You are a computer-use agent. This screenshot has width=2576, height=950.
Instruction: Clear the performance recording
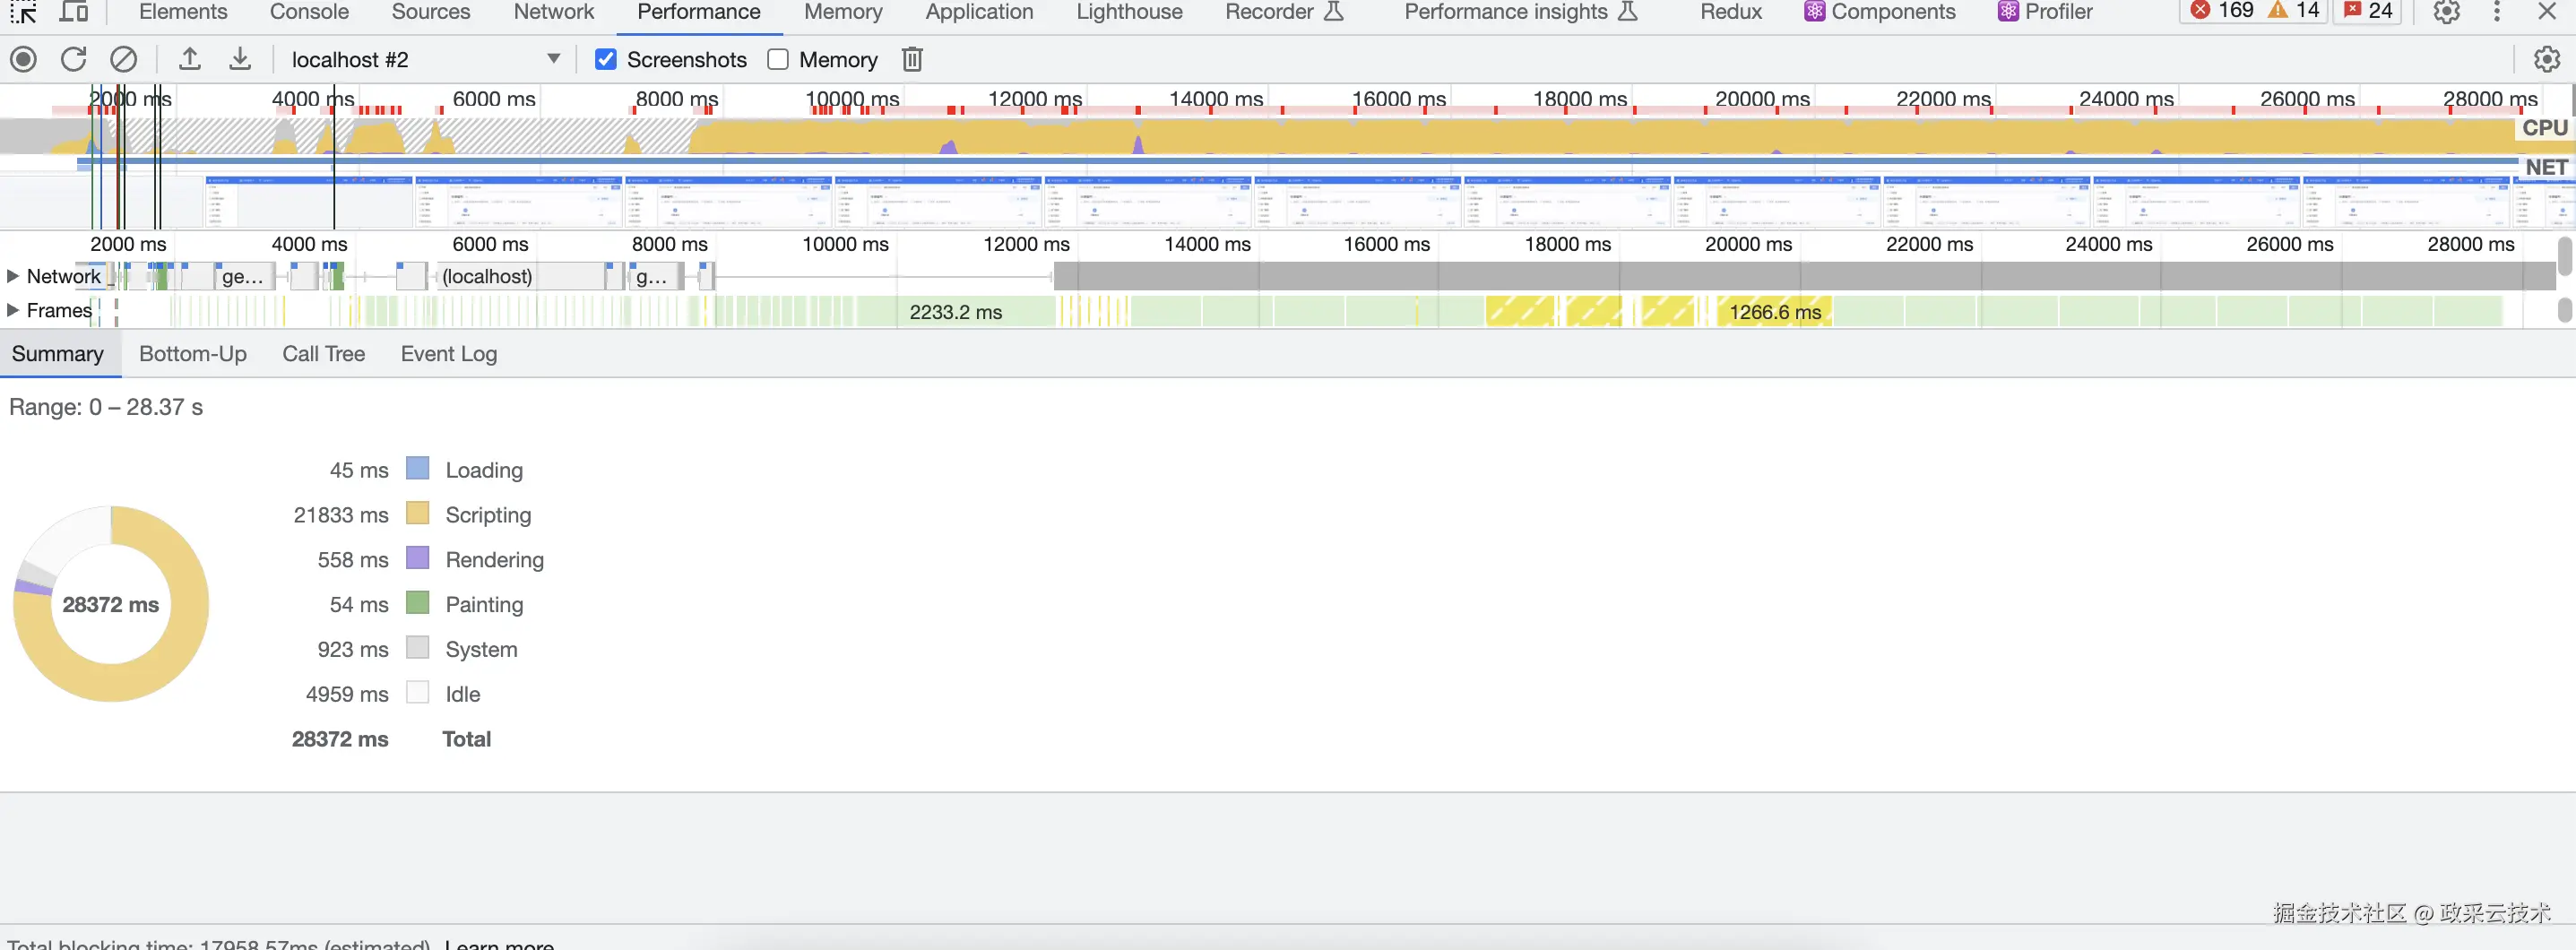124,59
